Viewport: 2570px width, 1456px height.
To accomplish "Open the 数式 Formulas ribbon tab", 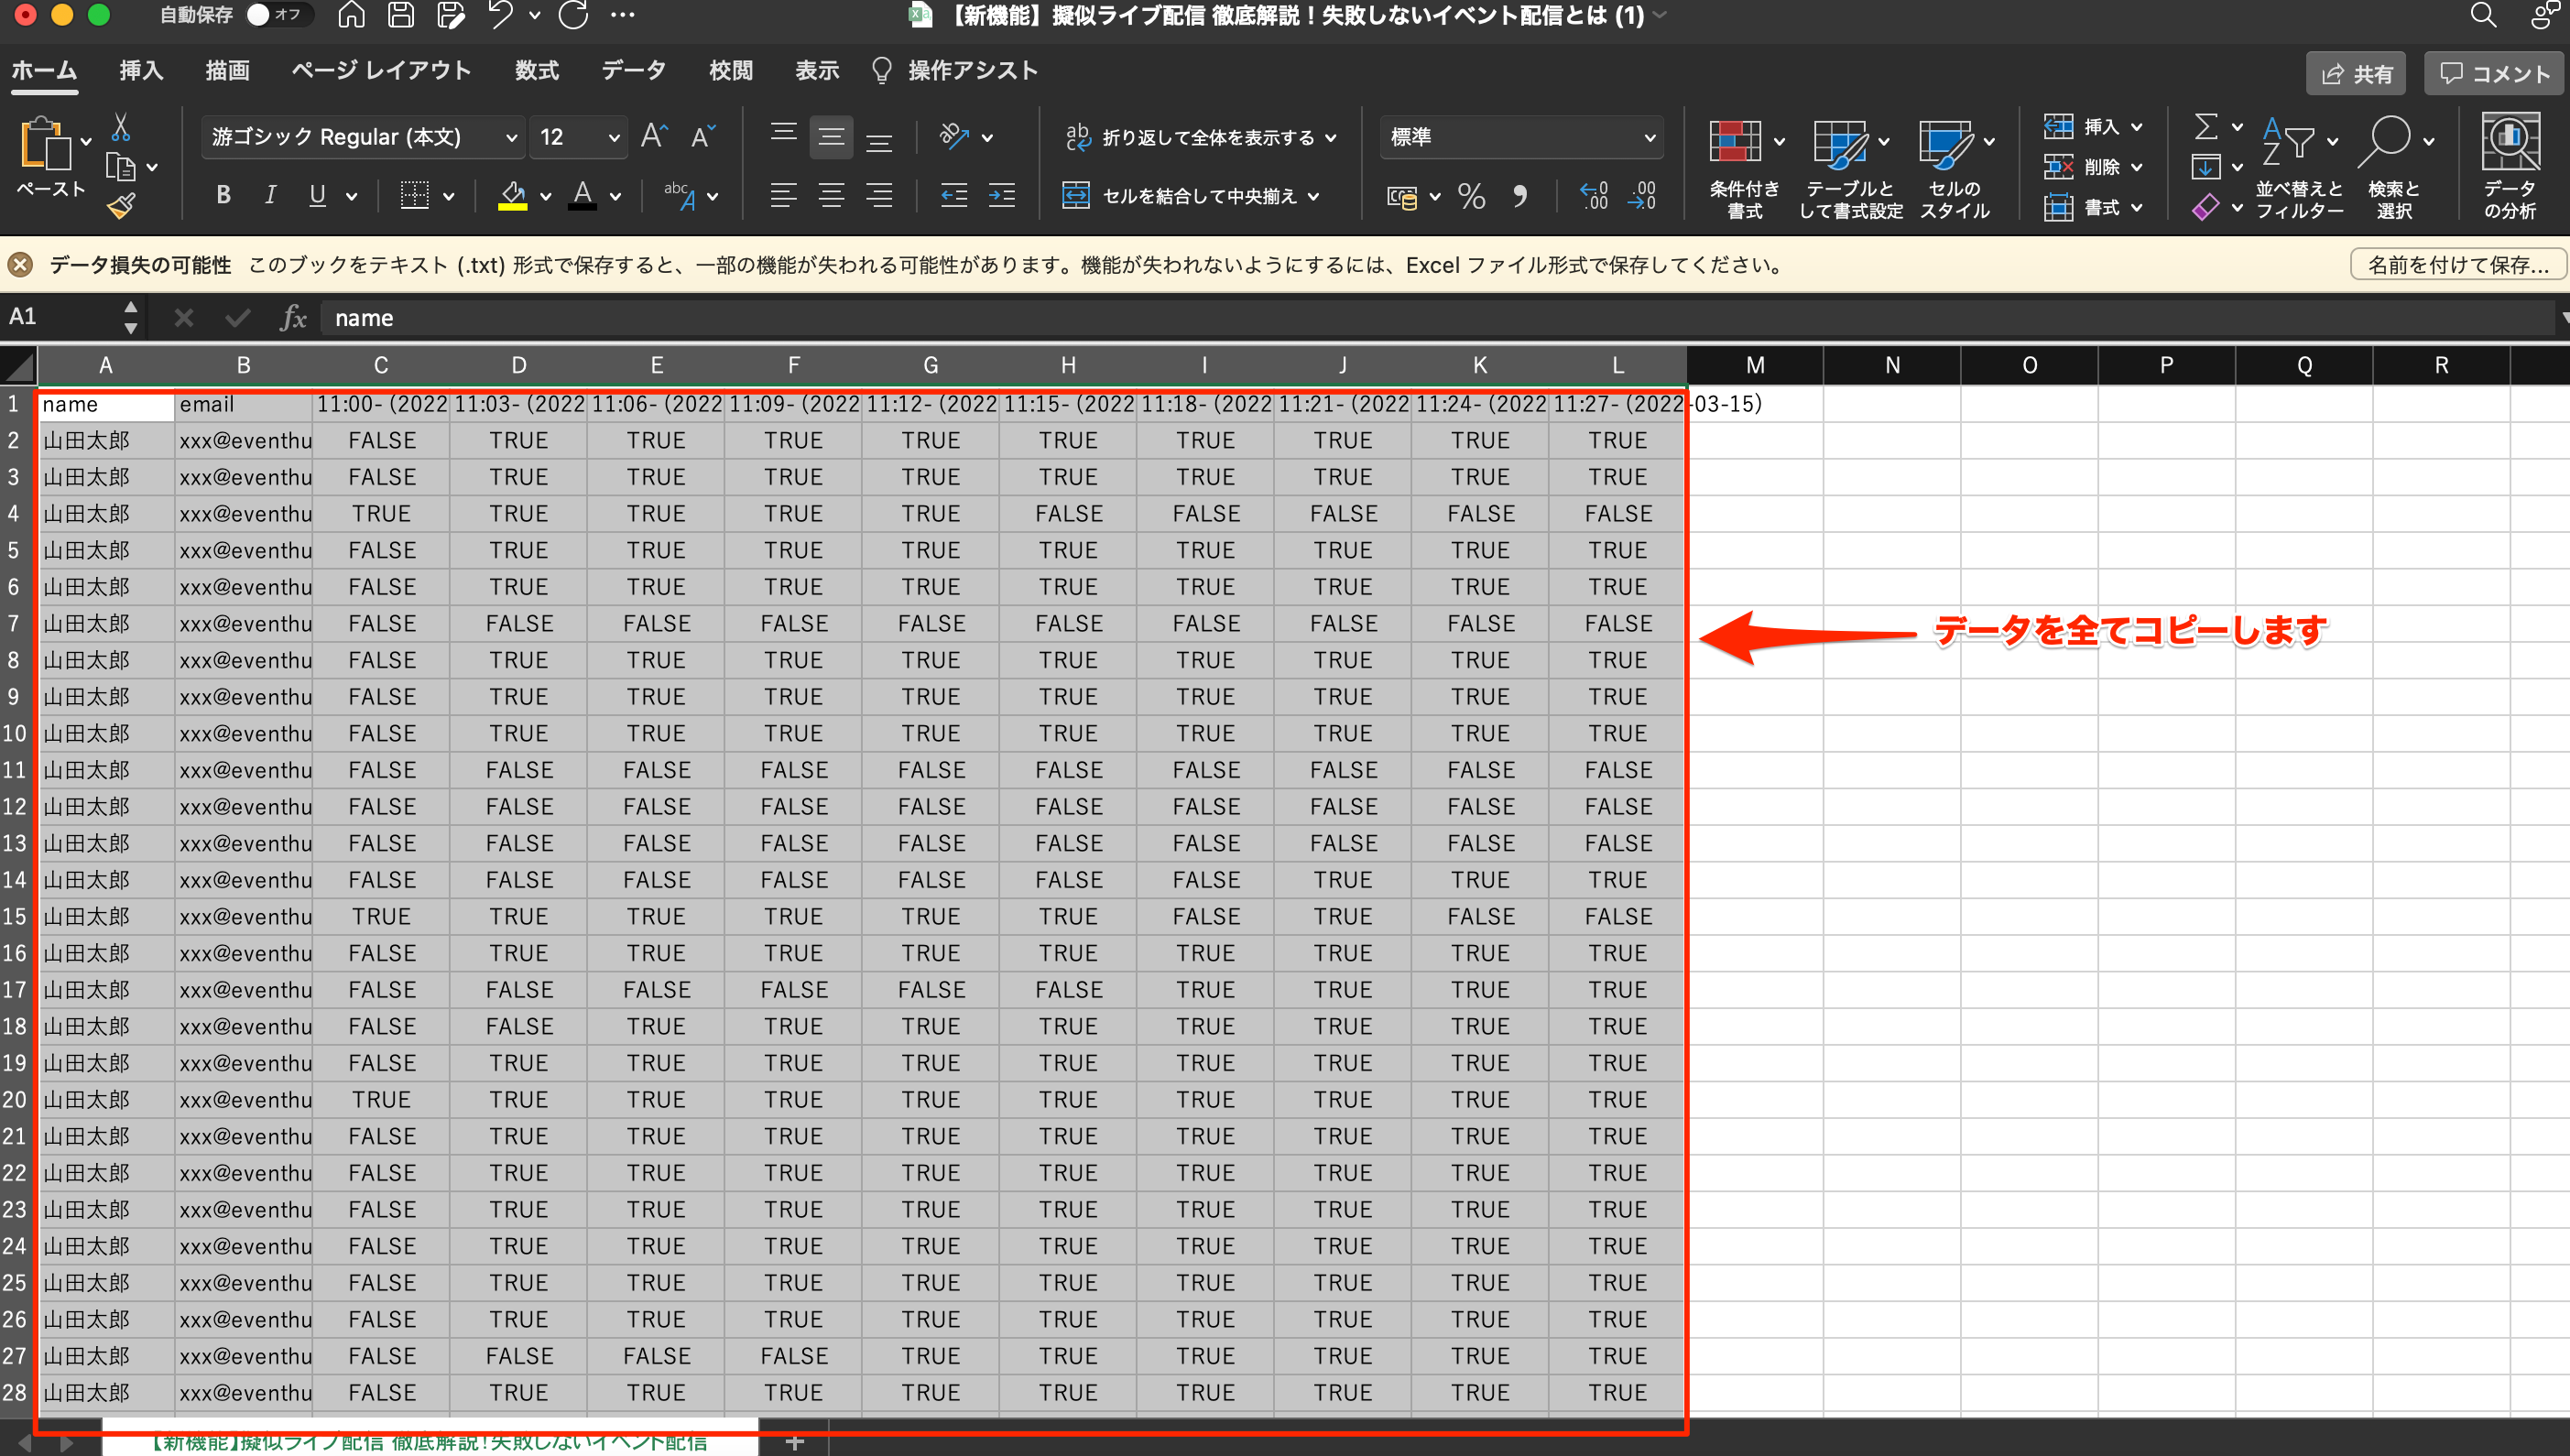I will tap(537, 70).
